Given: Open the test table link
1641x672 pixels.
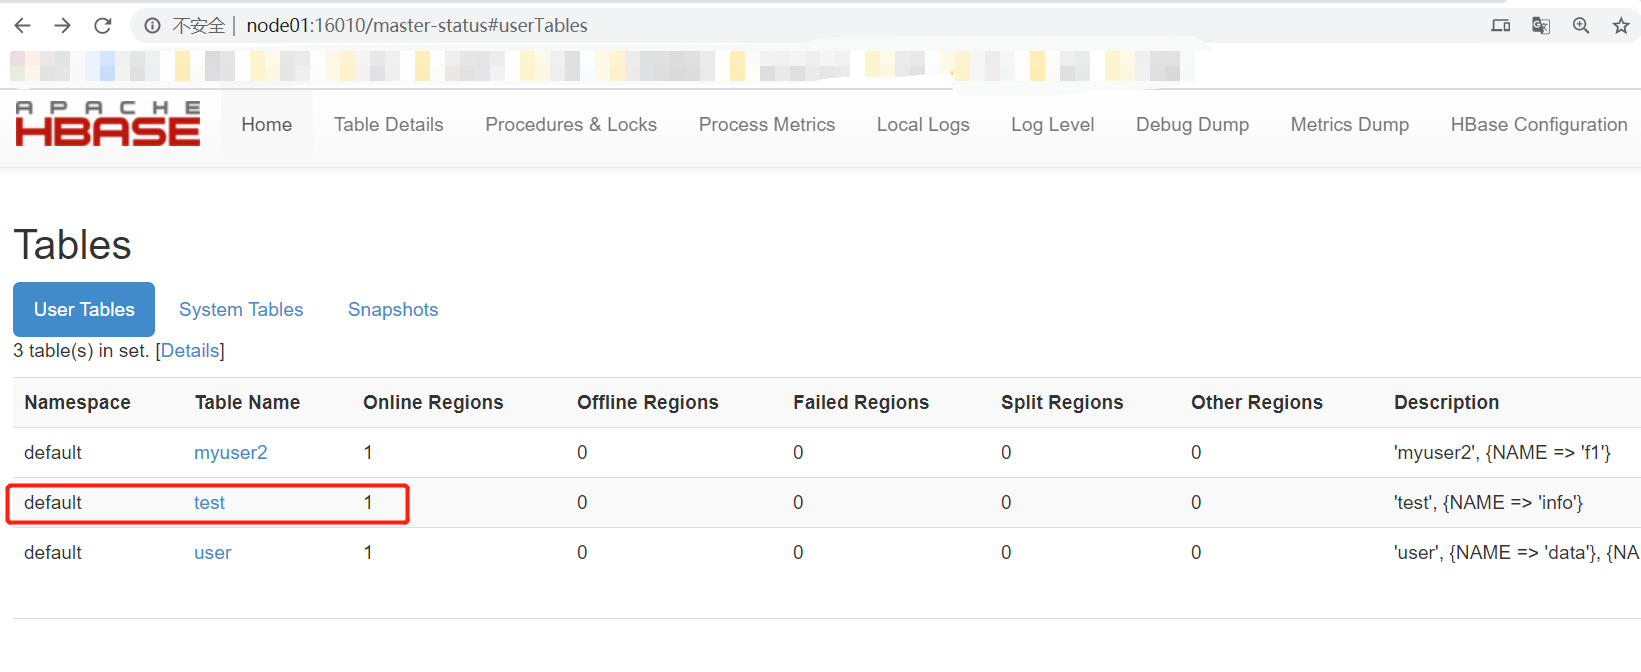Looking at the screenshot, I should click(209, 502).
